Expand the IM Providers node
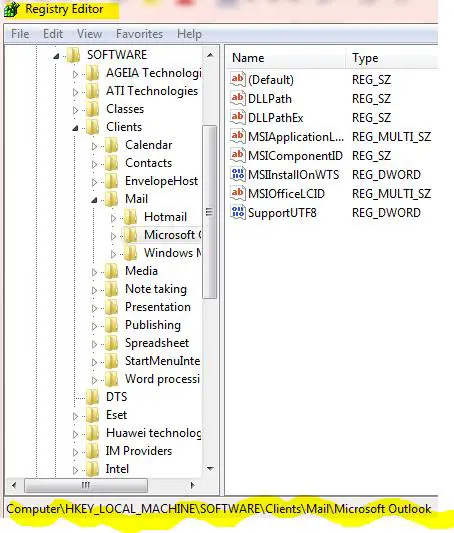Image resolution: width=454 pixels, height=533 pixels. 75,452
